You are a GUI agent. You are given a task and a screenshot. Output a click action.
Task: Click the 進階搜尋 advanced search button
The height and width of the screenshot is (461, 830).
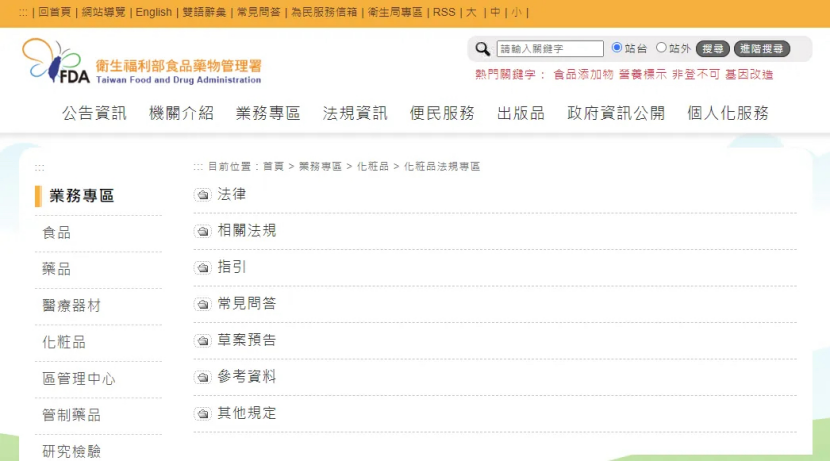(762, 49)
